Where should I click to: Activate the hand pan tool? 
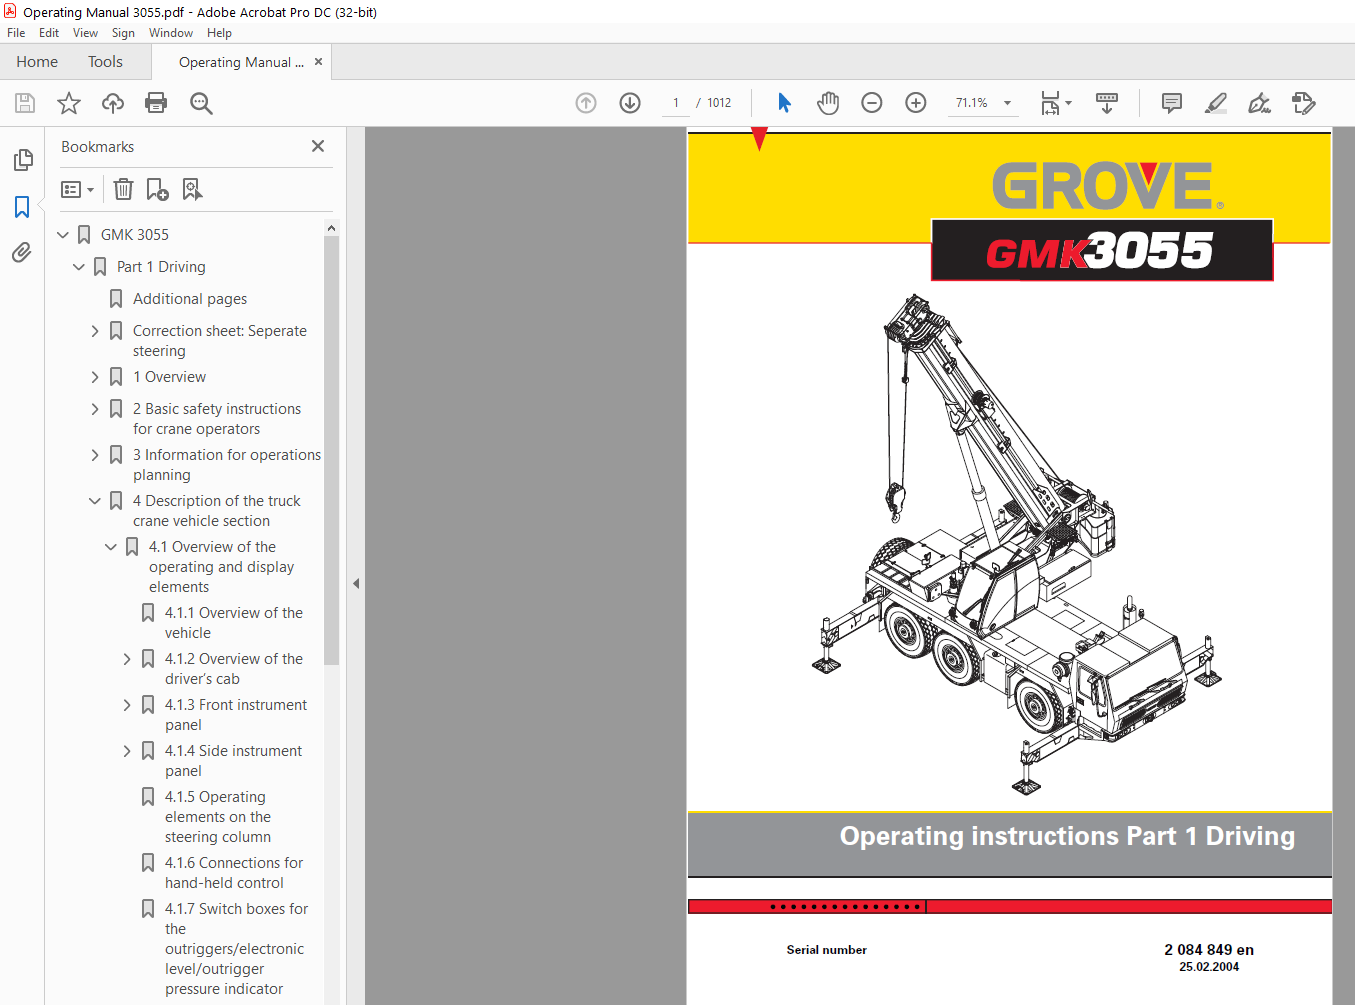828,103
